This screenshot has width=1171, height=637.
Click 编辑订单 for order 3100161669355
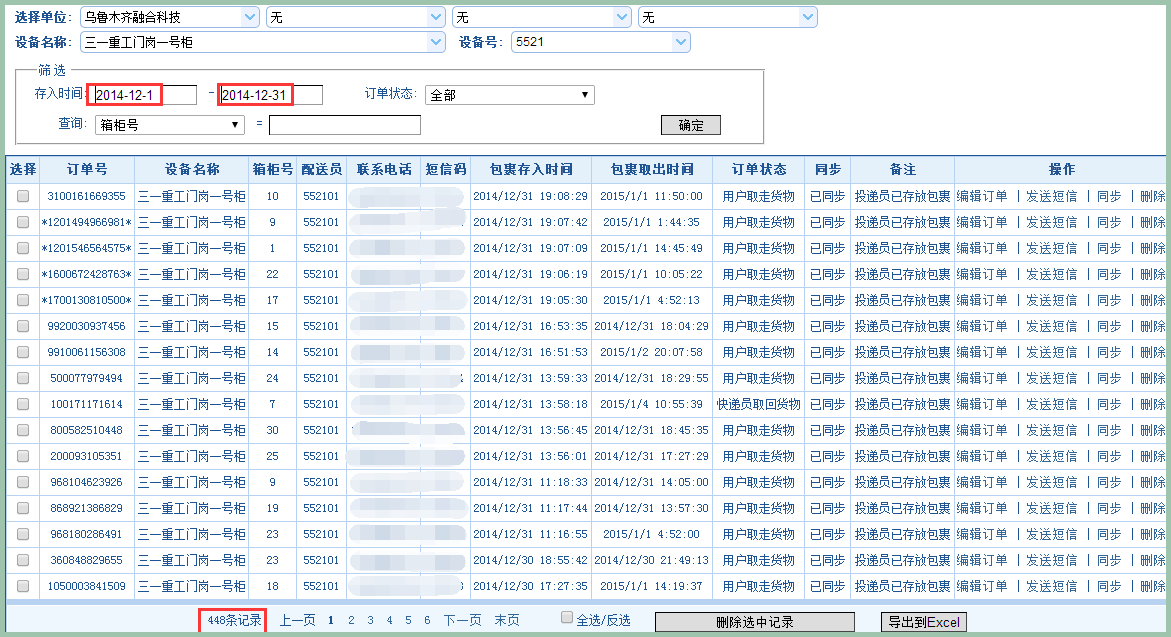pyautogui.click(x=982, y=197)
